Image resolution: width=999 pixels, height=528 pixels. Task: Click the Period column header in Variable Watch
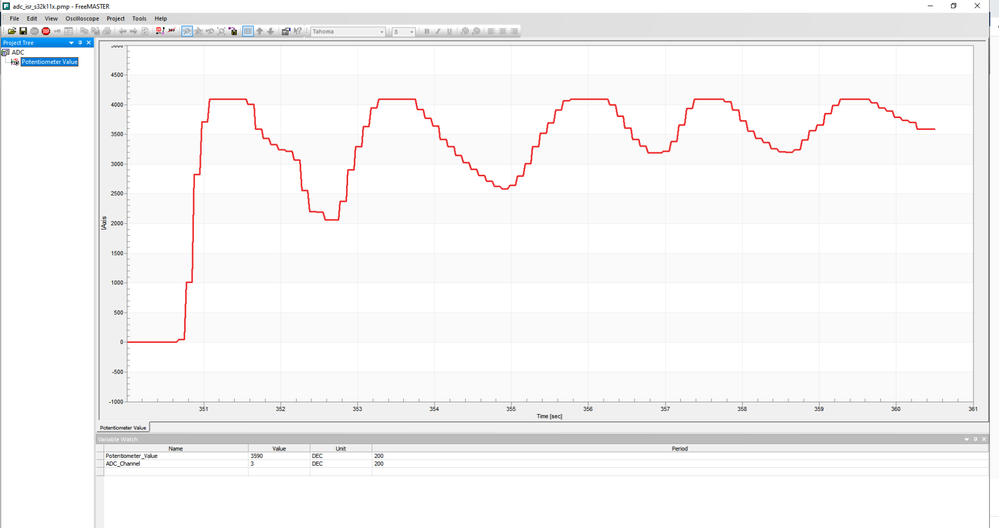pyautogui.click(x=680, y=448)
